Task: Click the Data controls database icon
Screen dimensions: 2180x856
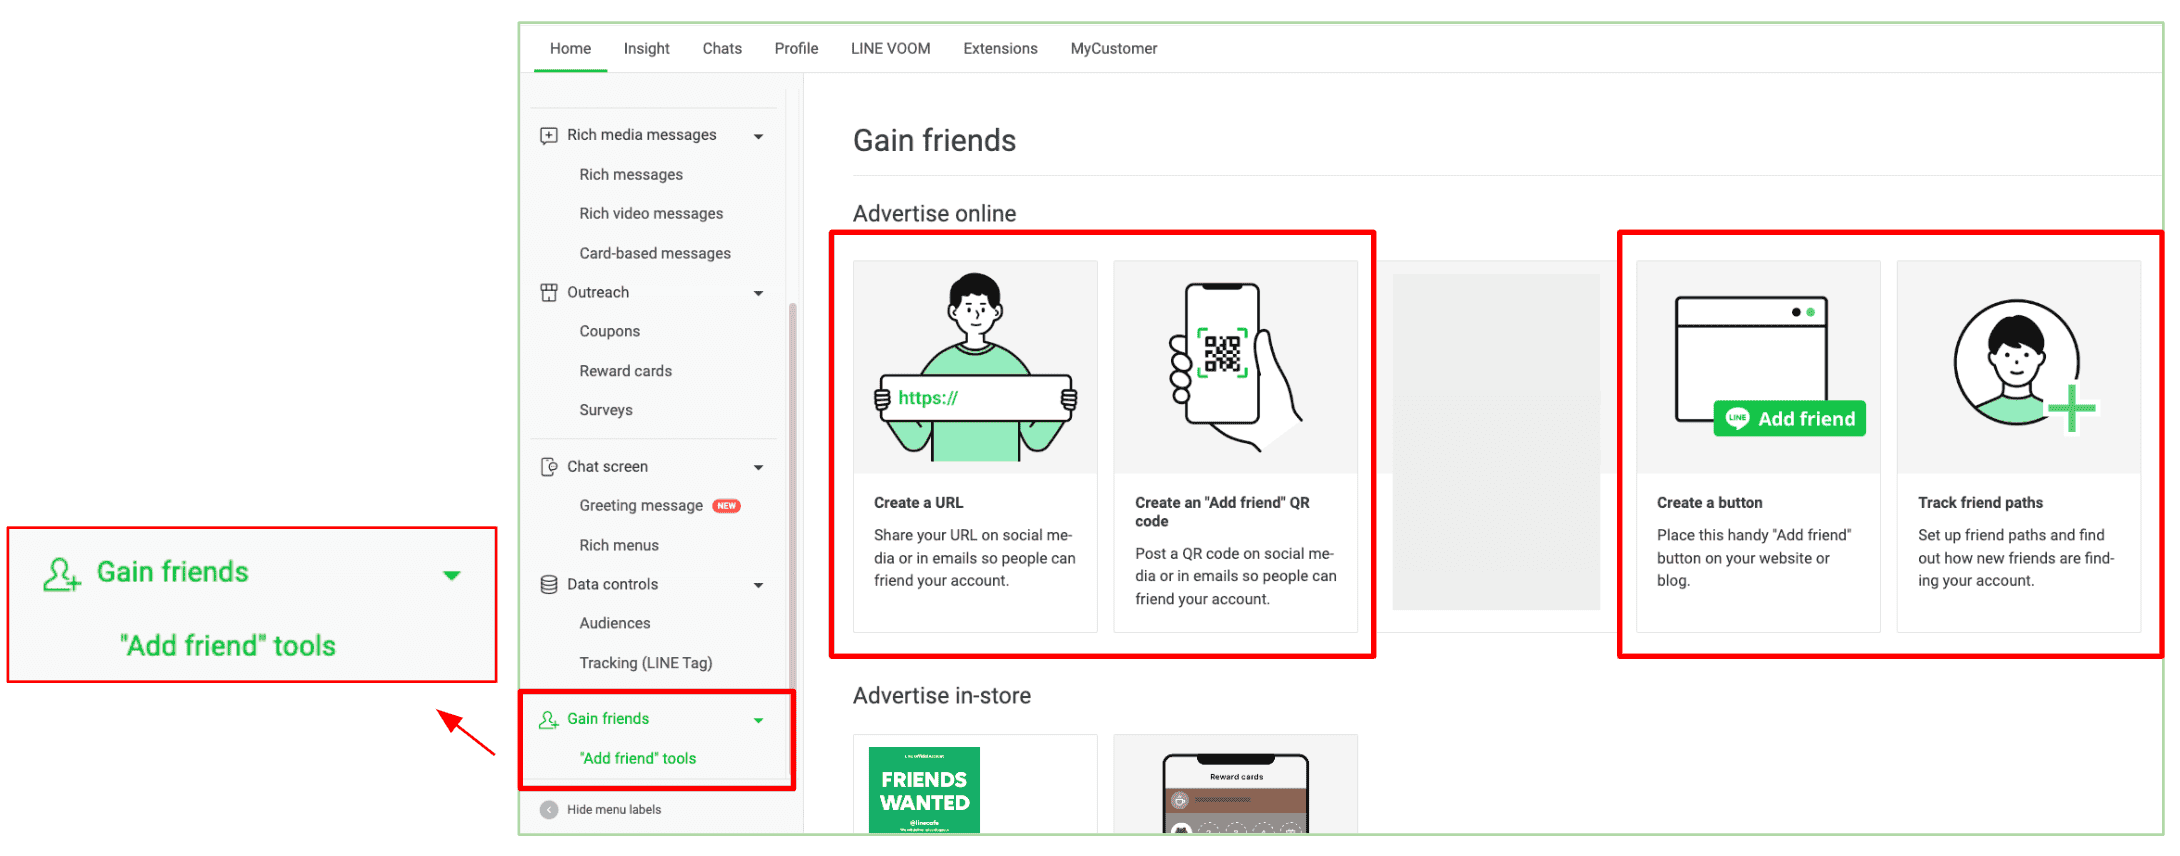Action: [549, 584]
